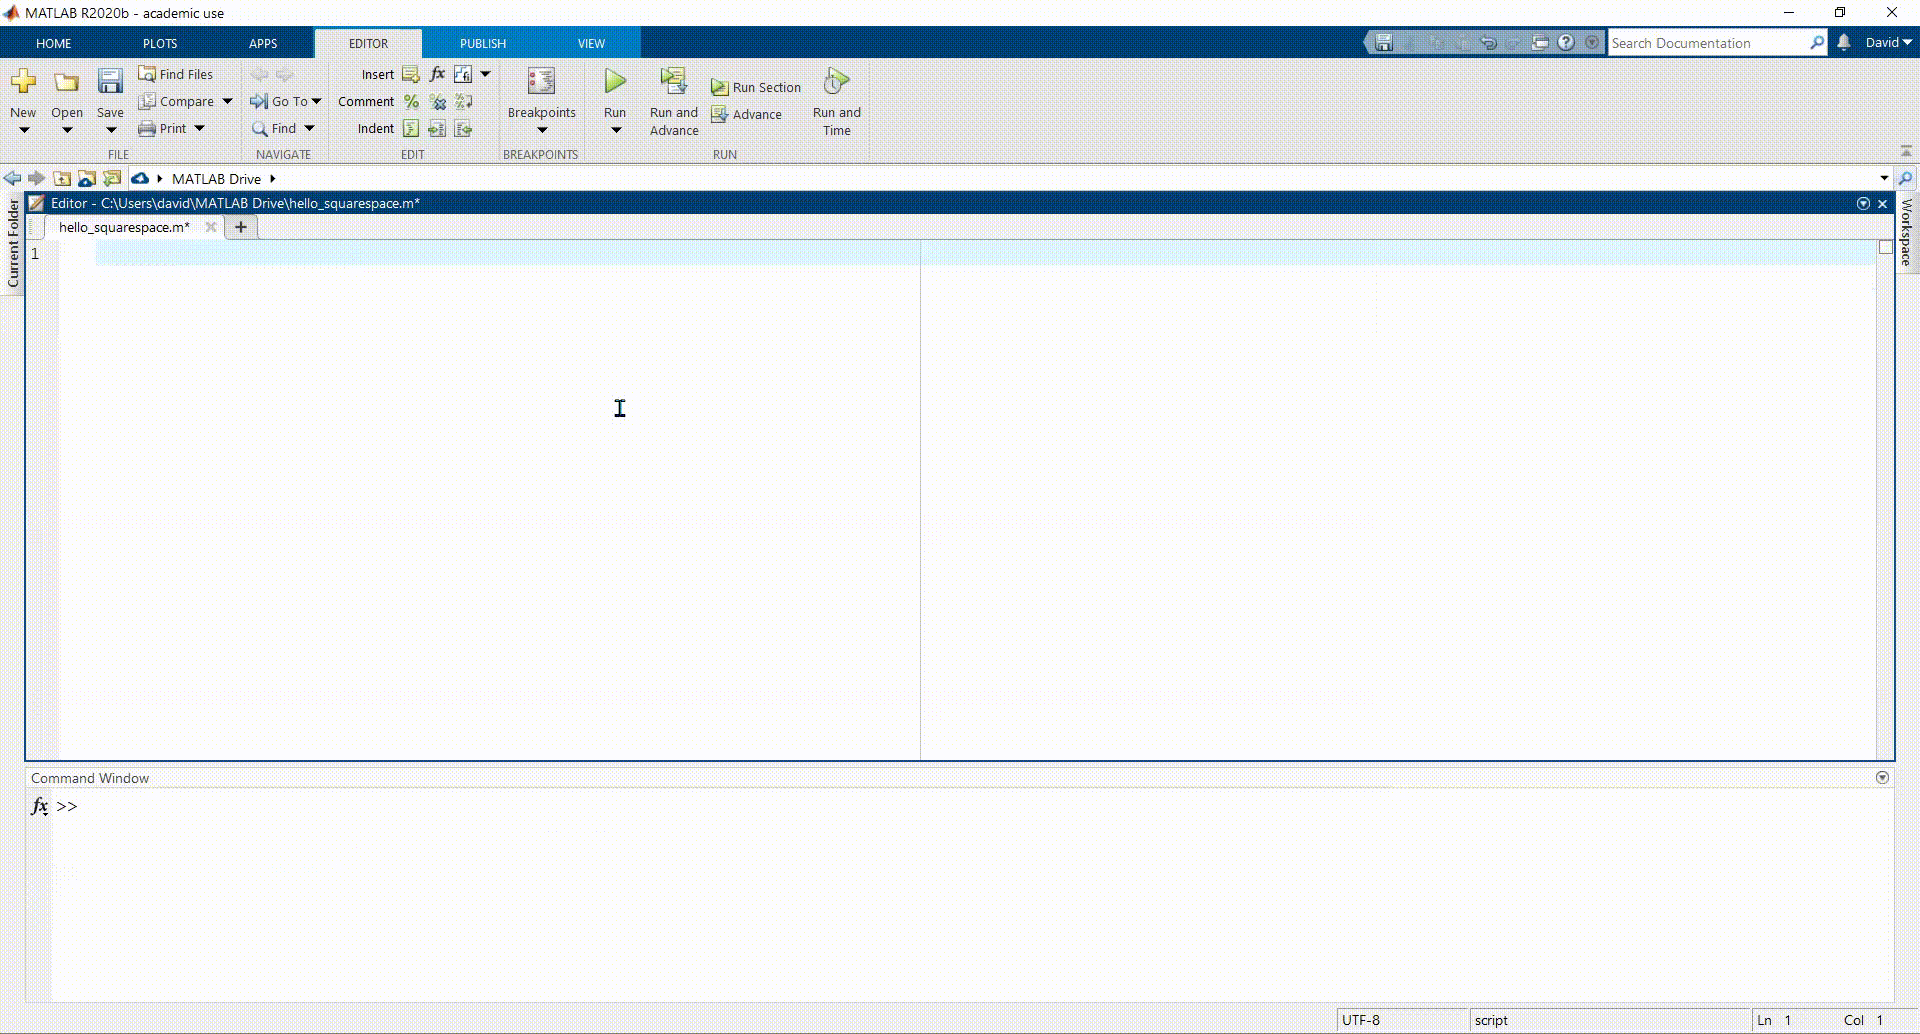This screenshot has width=1920, height=1034.
Task: Open the Breakpoints dropdown arrow
Action: [x=542, y=130]
